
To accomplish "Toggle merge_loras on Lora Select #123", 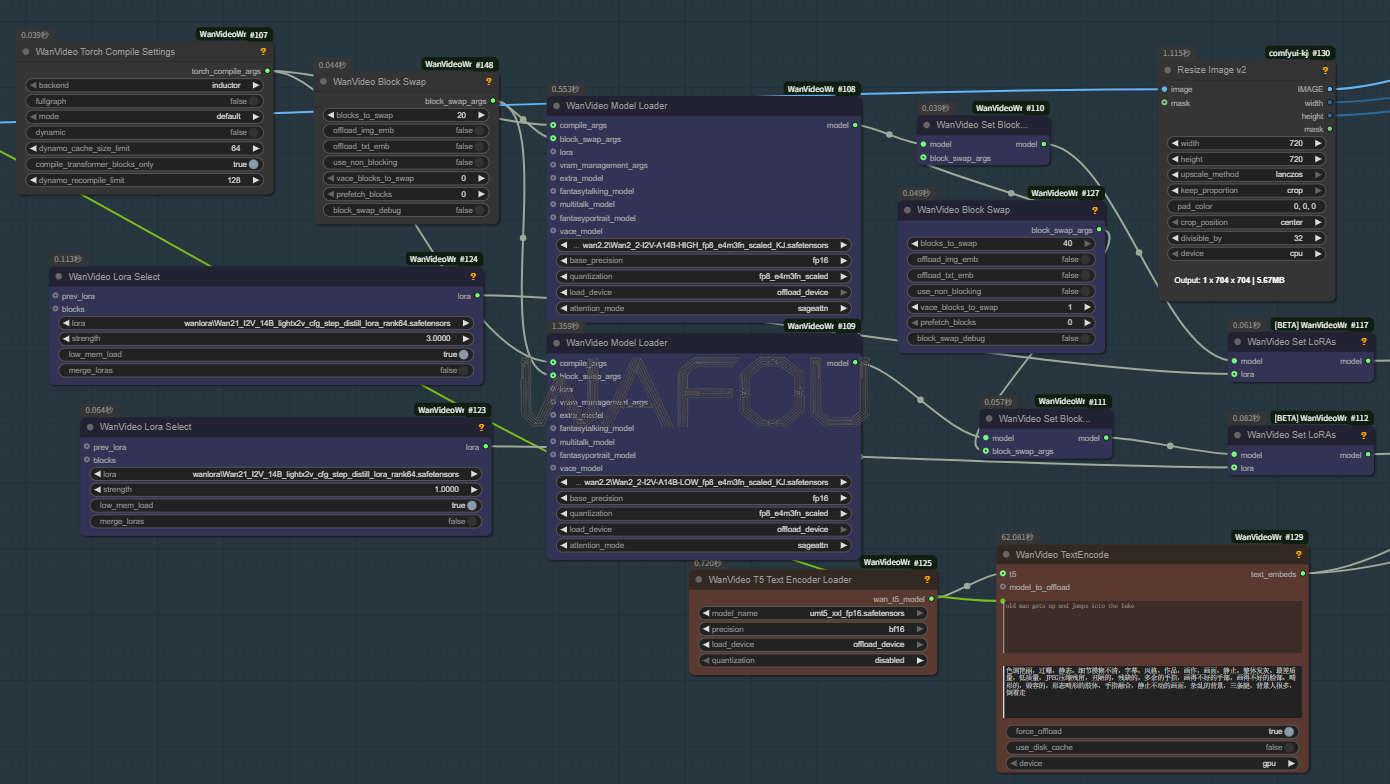I will point(285,521).
